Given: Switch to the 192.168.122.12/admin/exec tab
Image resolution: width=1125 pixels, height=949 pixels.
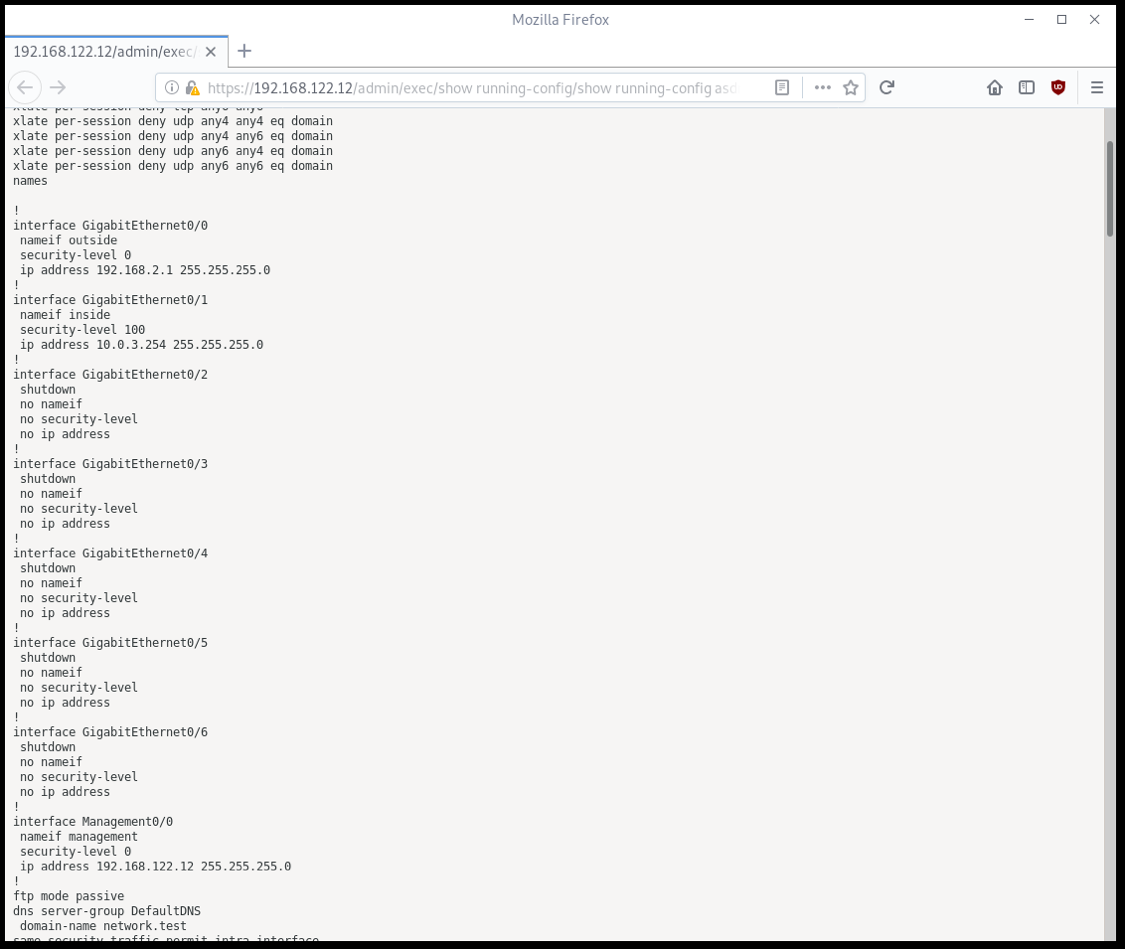Looking at the screenshot, I should [x=108, y=51].
